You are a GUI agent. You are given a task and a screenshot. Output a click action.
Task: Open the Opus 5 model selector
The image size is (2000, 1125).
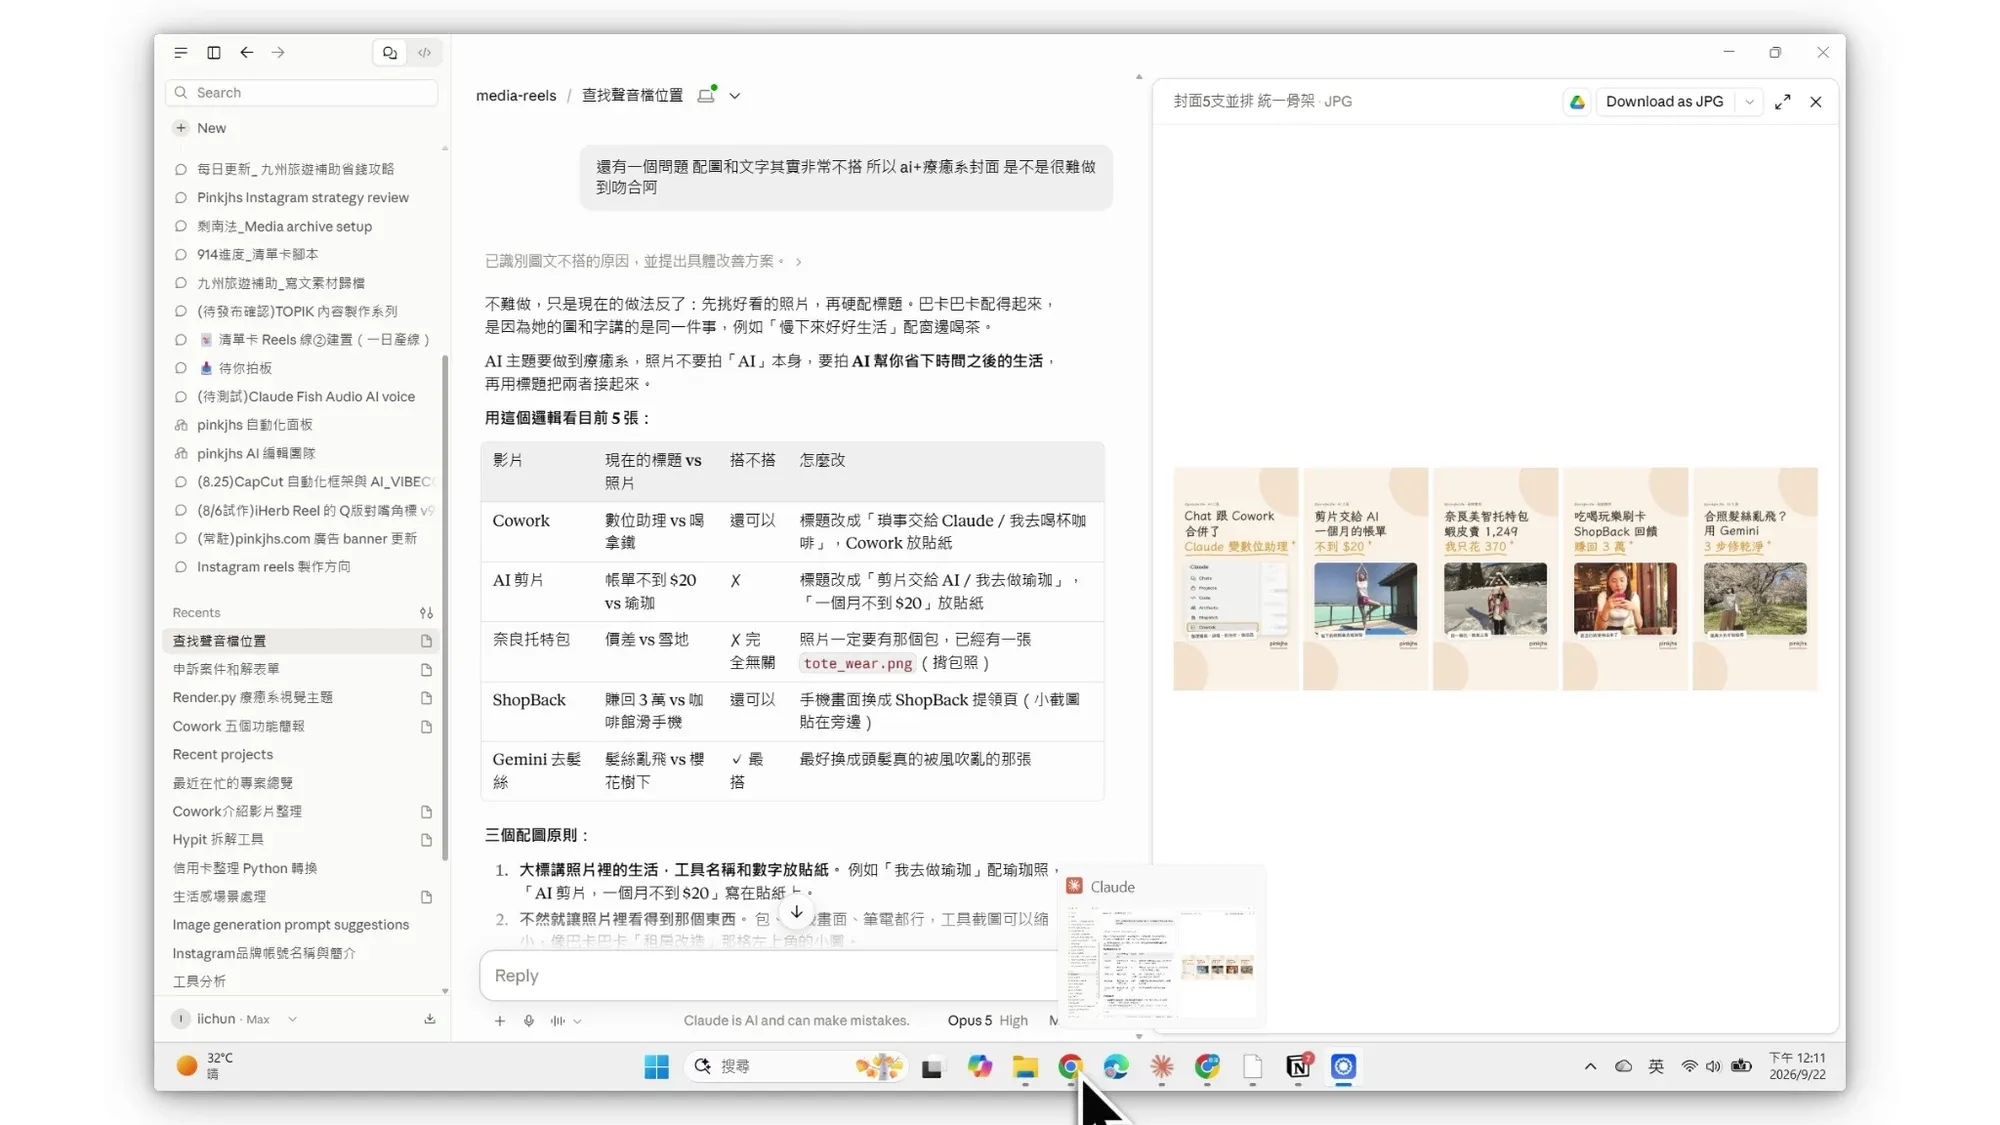[x=970, y=1021]
